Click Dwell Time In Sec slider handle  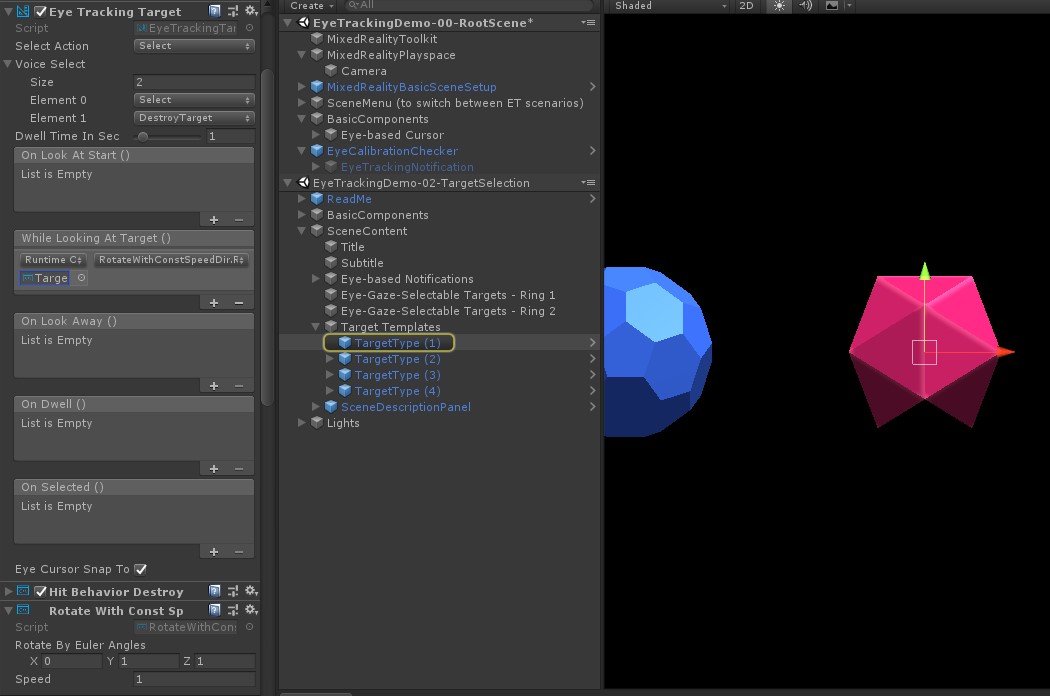143,137
